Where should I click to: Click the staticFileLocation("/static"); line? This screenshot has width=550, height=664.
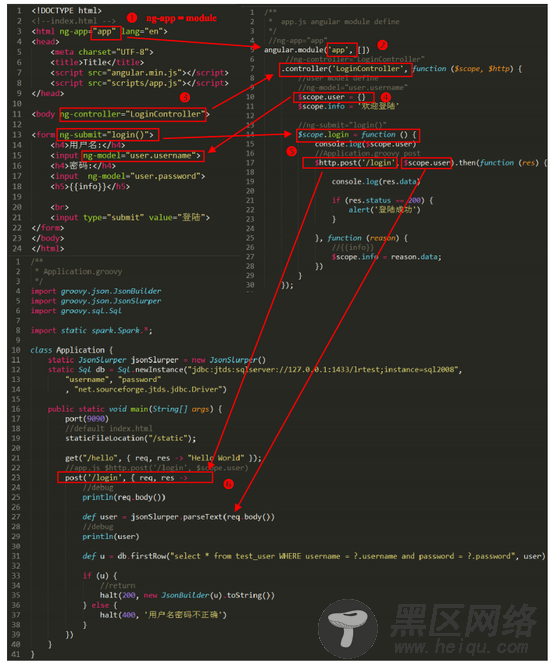coord(131,438)
